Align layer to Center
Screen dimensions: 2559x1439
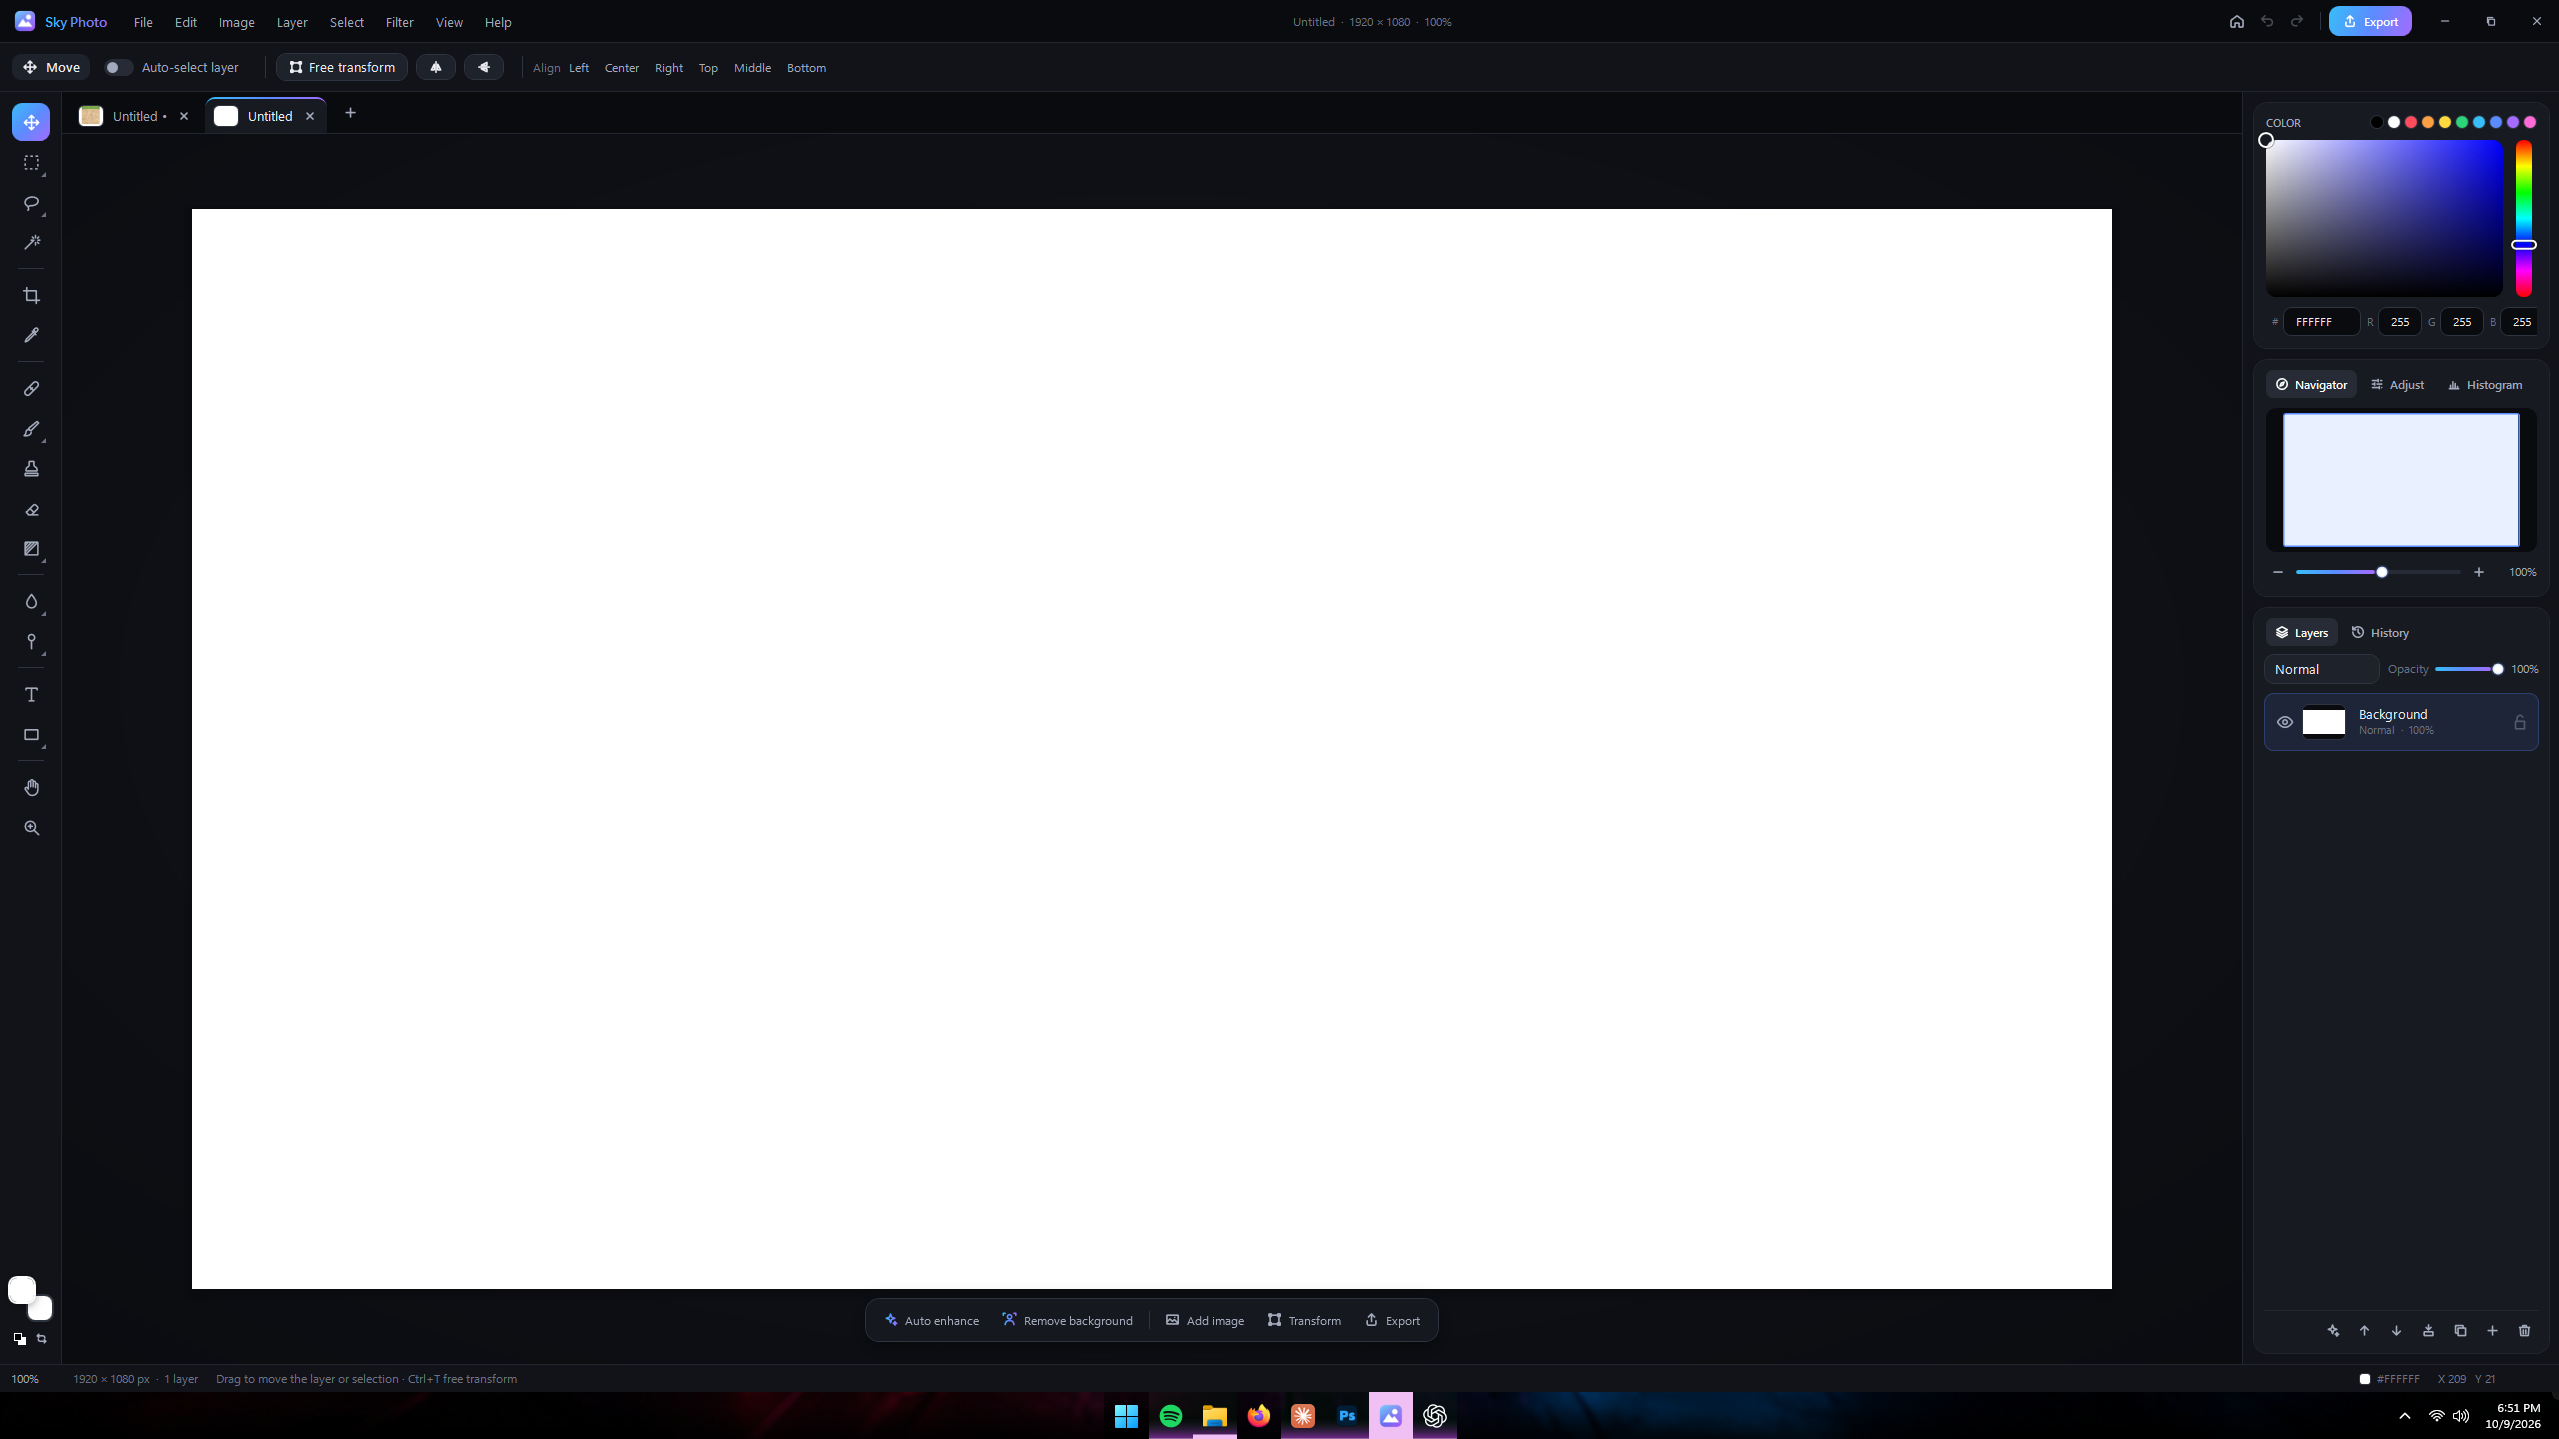(x=621, y=68)
